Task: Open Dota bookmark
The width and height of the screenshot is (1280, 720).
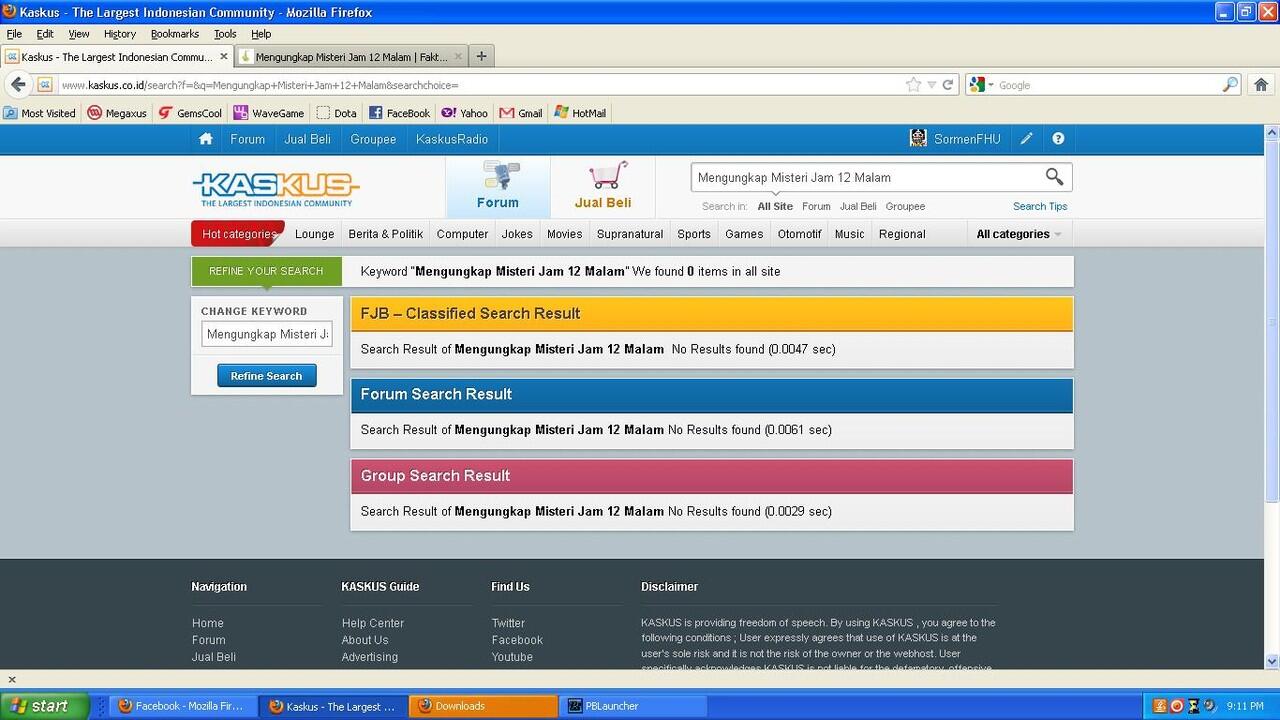Action: pos(336,113)
